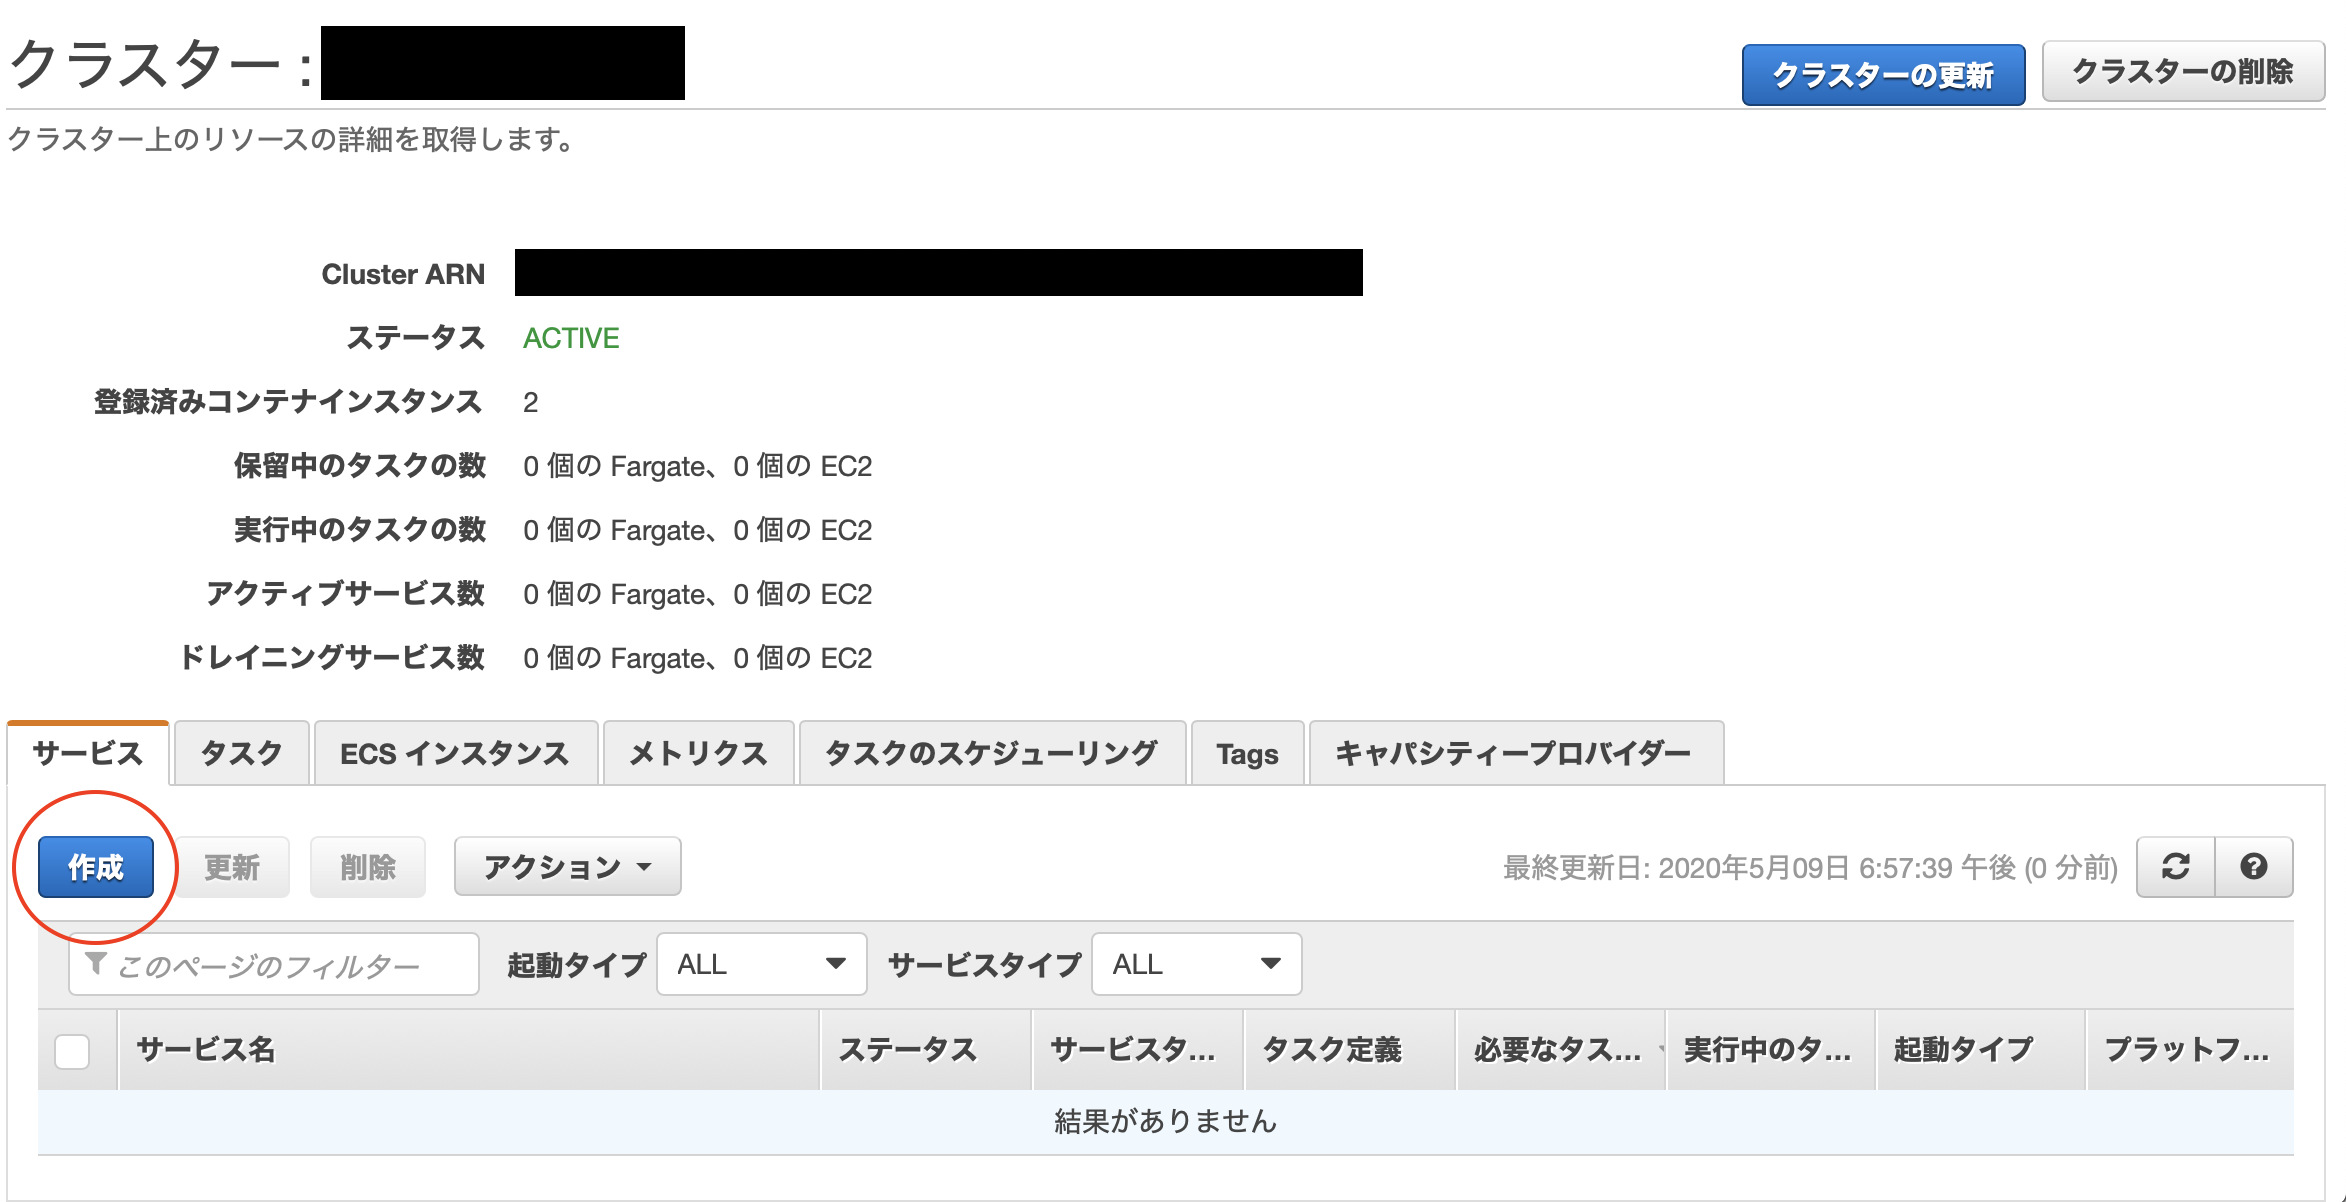Screen dimensions: 2346x1202
Task: Expand the サービスタイプ ALL dropdown
Action: click(1196, 964)
